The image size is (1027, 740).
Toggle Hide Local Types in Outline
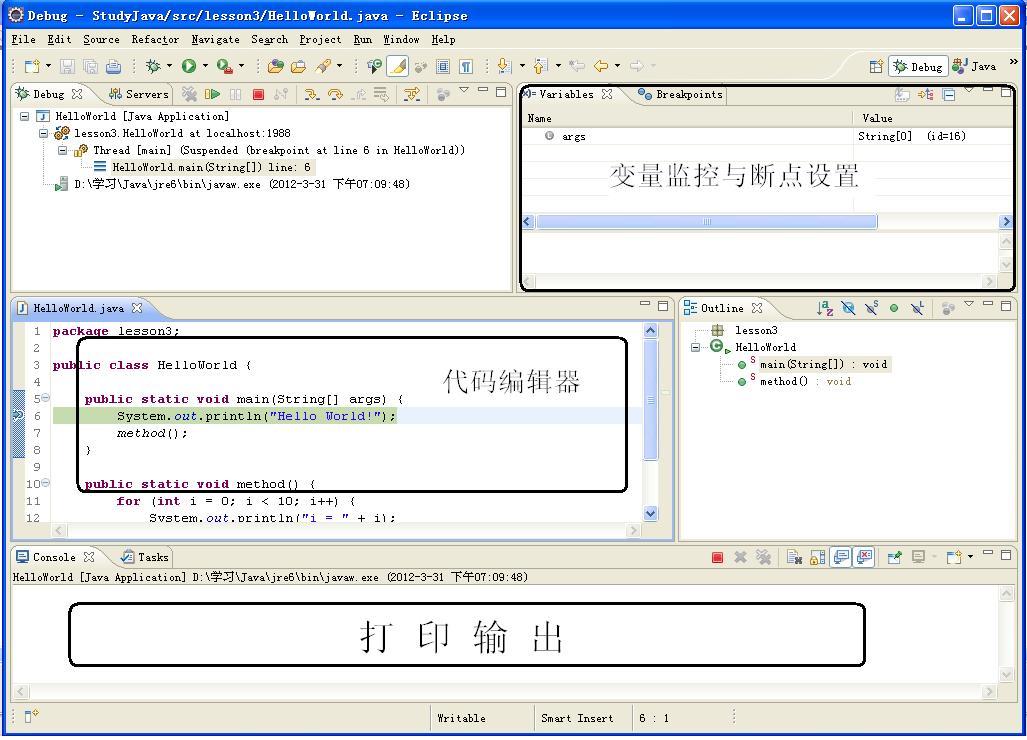[917, 308]
